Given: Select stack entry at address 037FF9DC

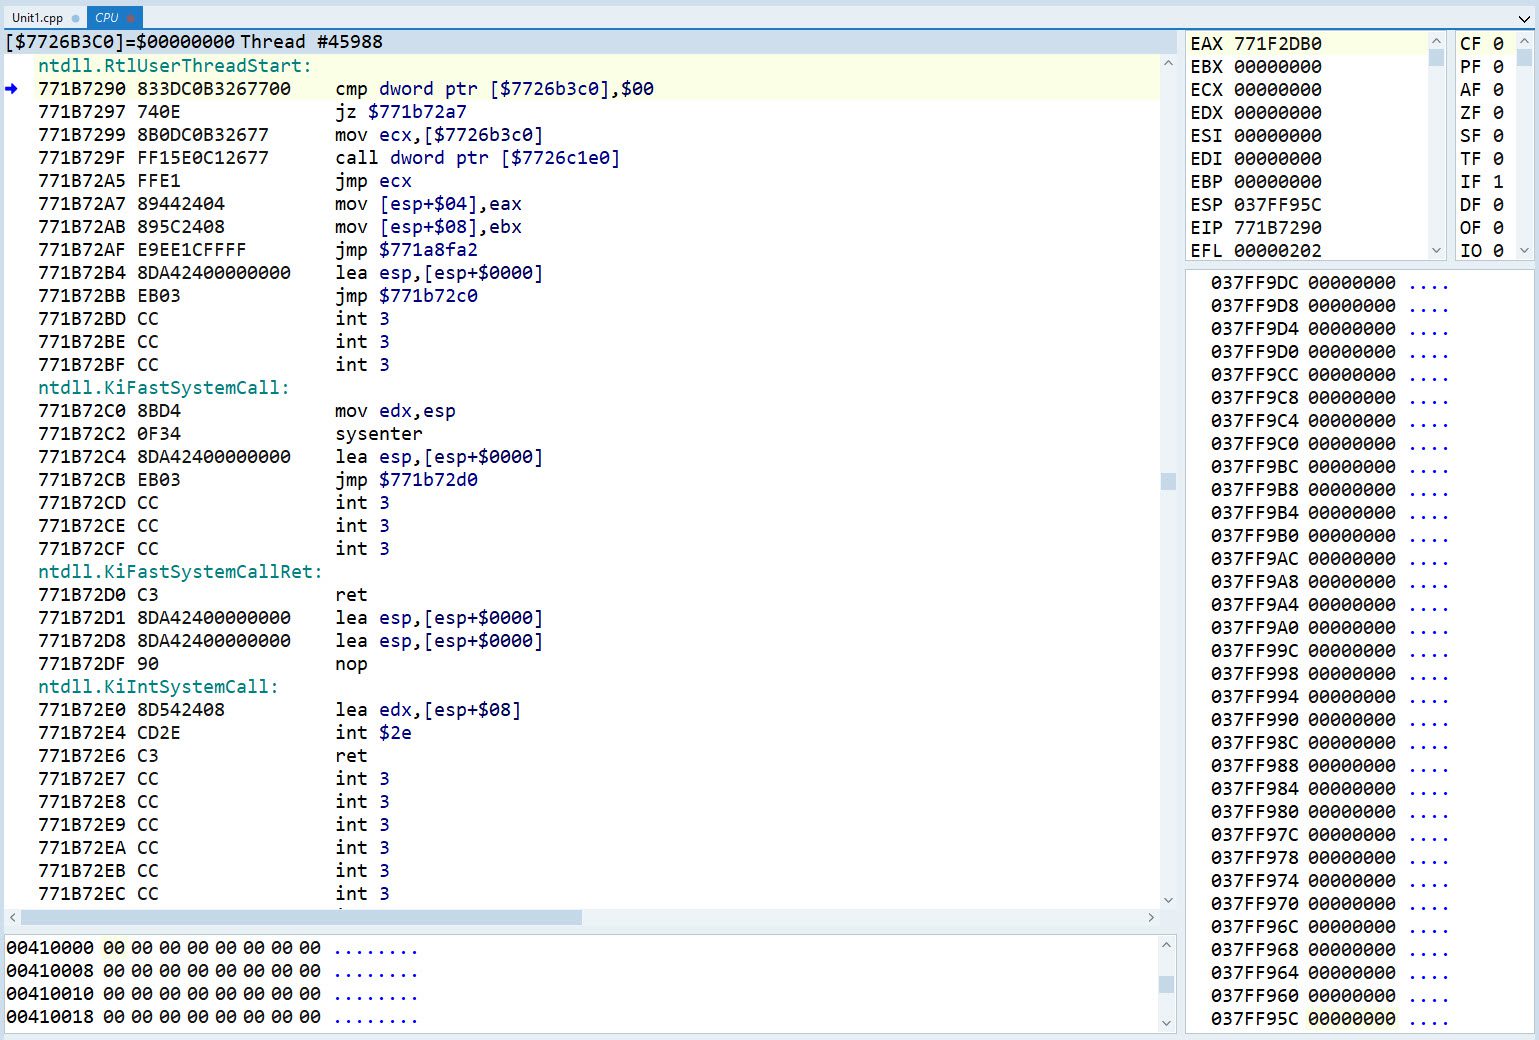Looking at the screenshot, I should pyautogui.click(x=1330, y=283).
